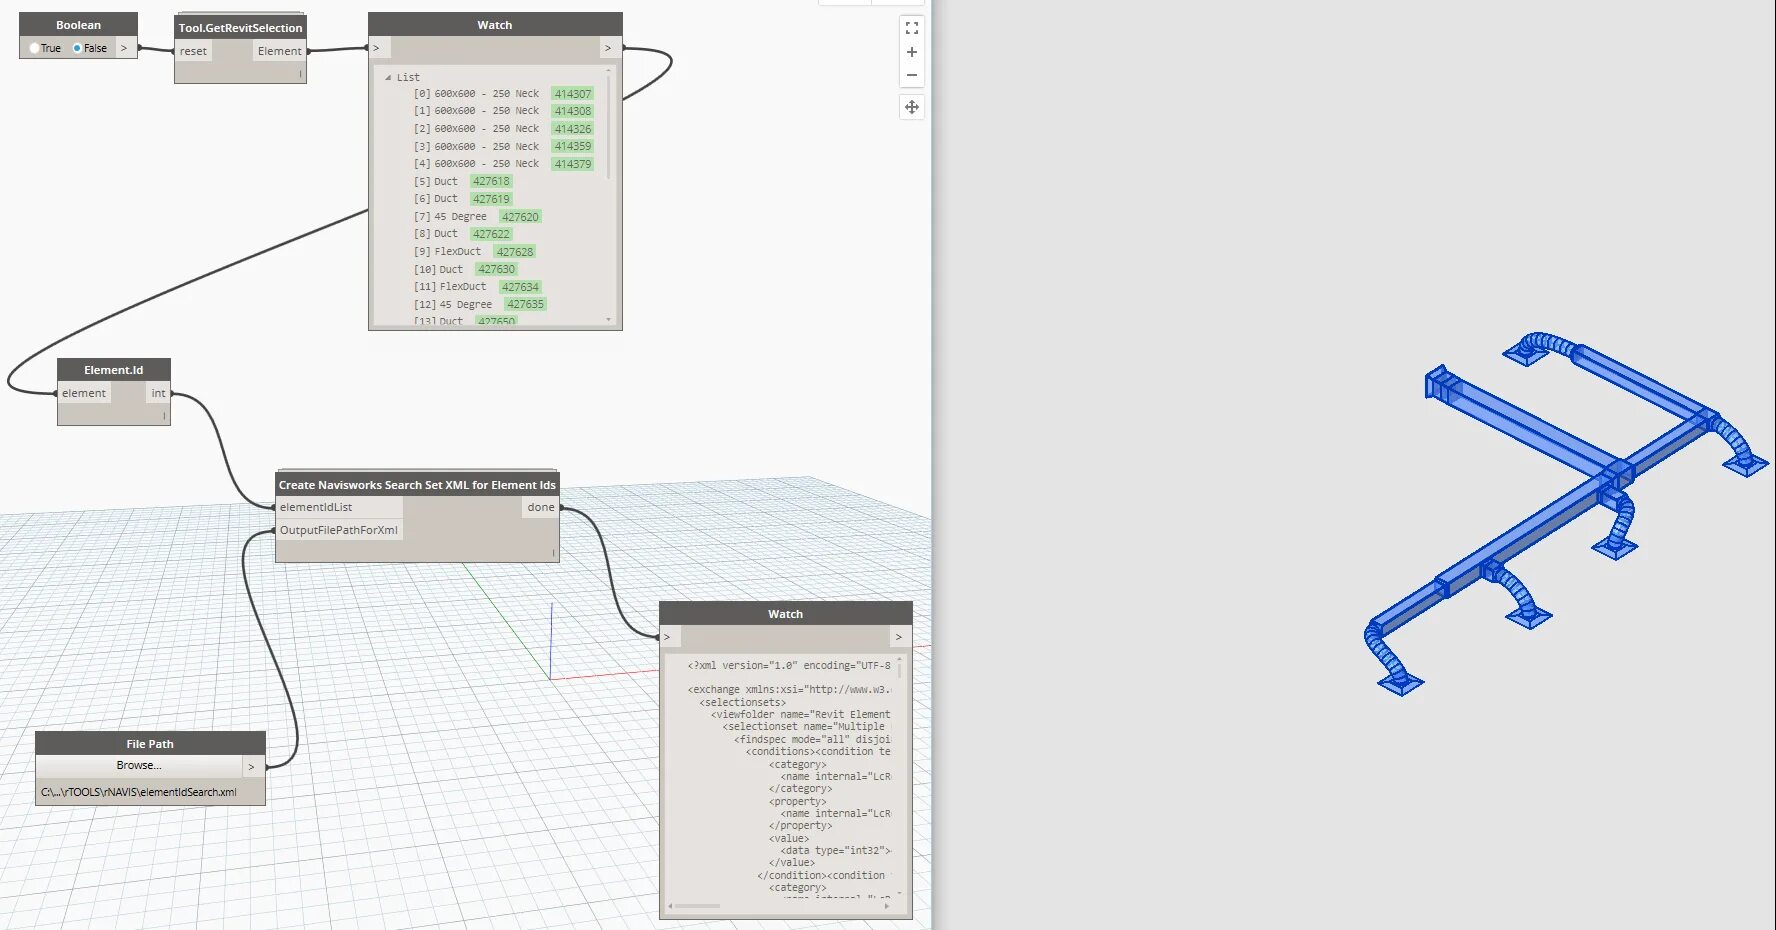Zoom in with the plus icon
The width and height of the screenshot is (1776, 930).
pos(911,52)
